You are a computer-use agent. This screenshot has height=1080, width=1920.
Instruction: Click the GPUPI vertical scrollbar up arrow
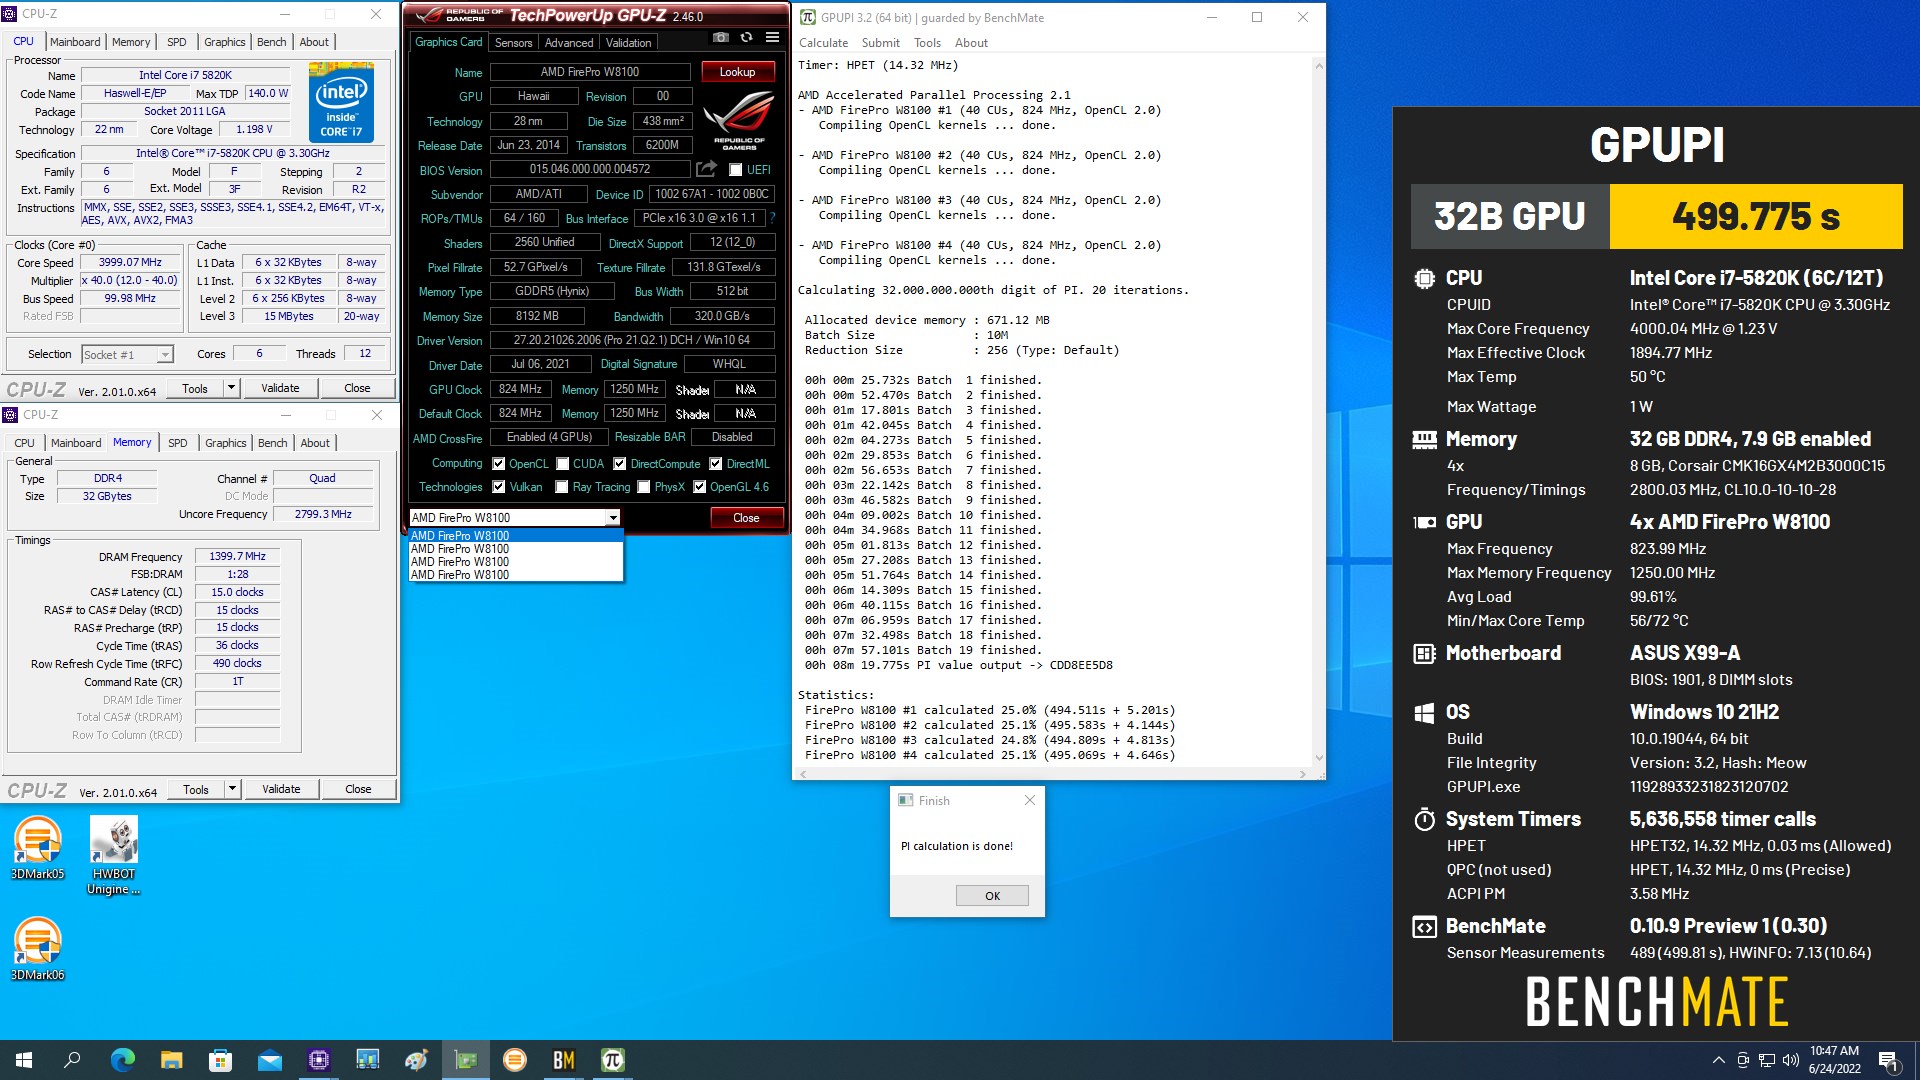(1318, 66)
